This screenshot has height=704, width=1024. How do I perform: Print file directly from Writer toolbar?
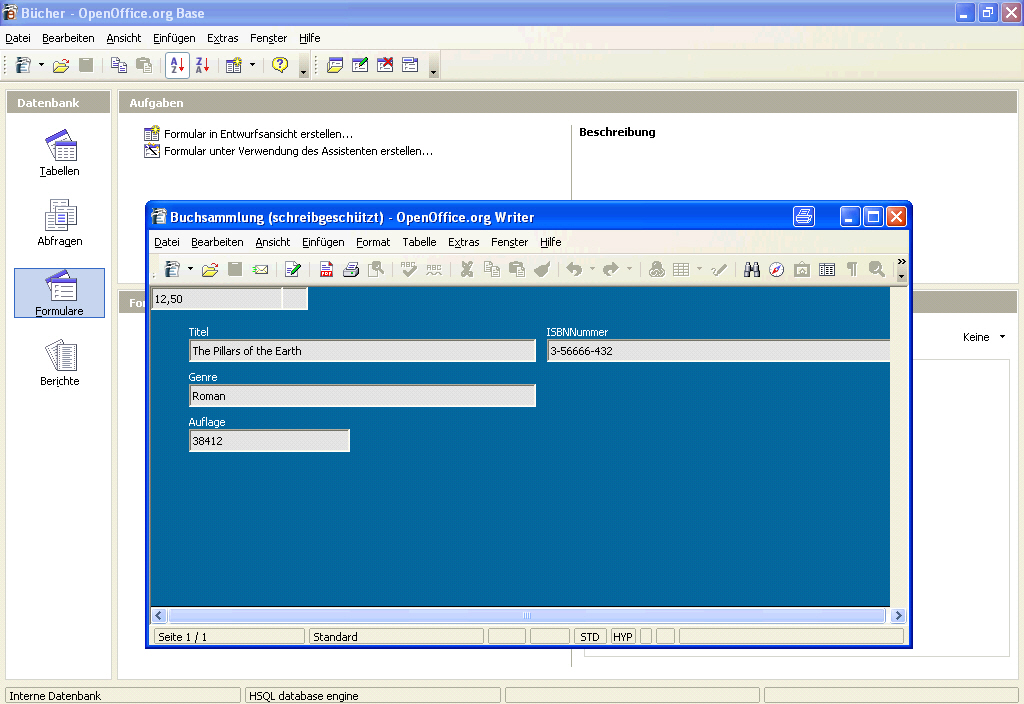point(351,269)
